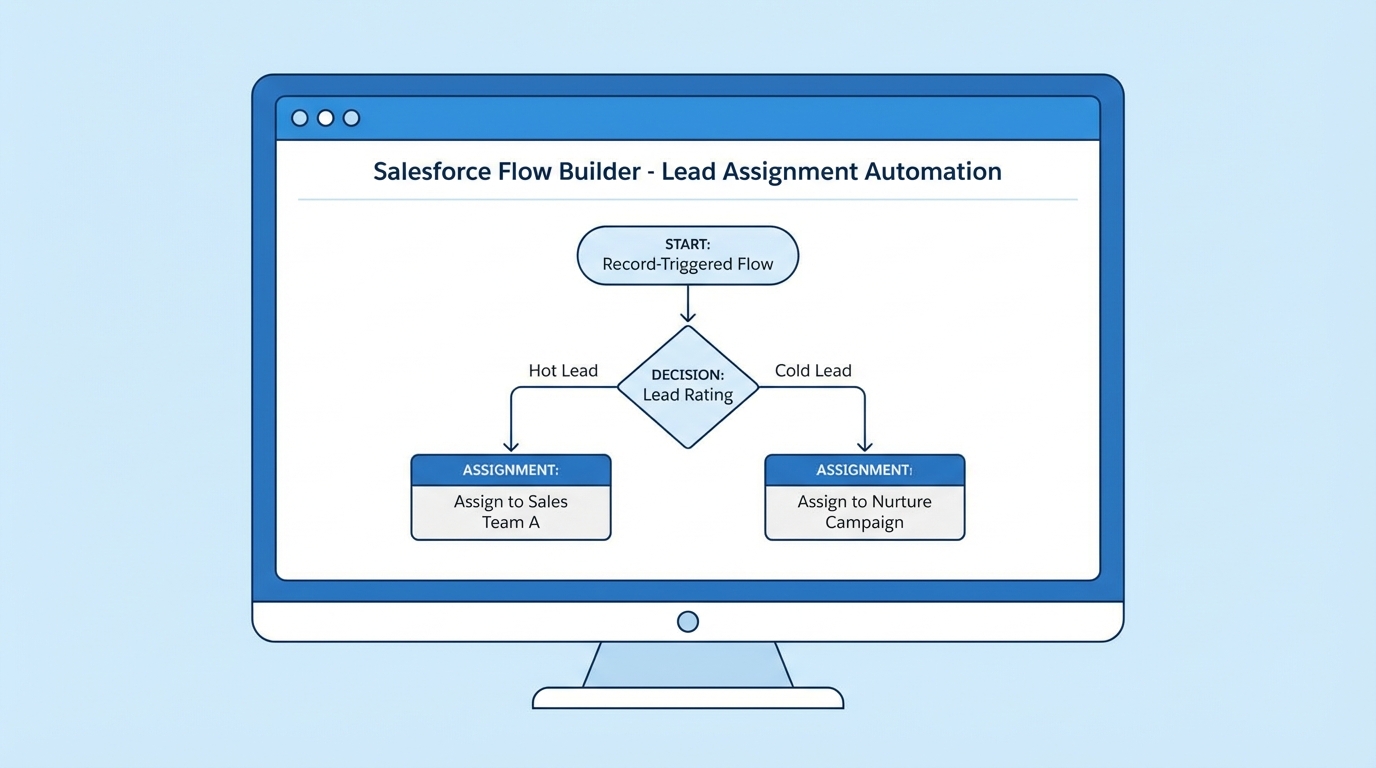Click the Salesforce Flow Builder title text
Image resolution: width=1376 pixels, height=768 pixels.
[x=686, y=171]
